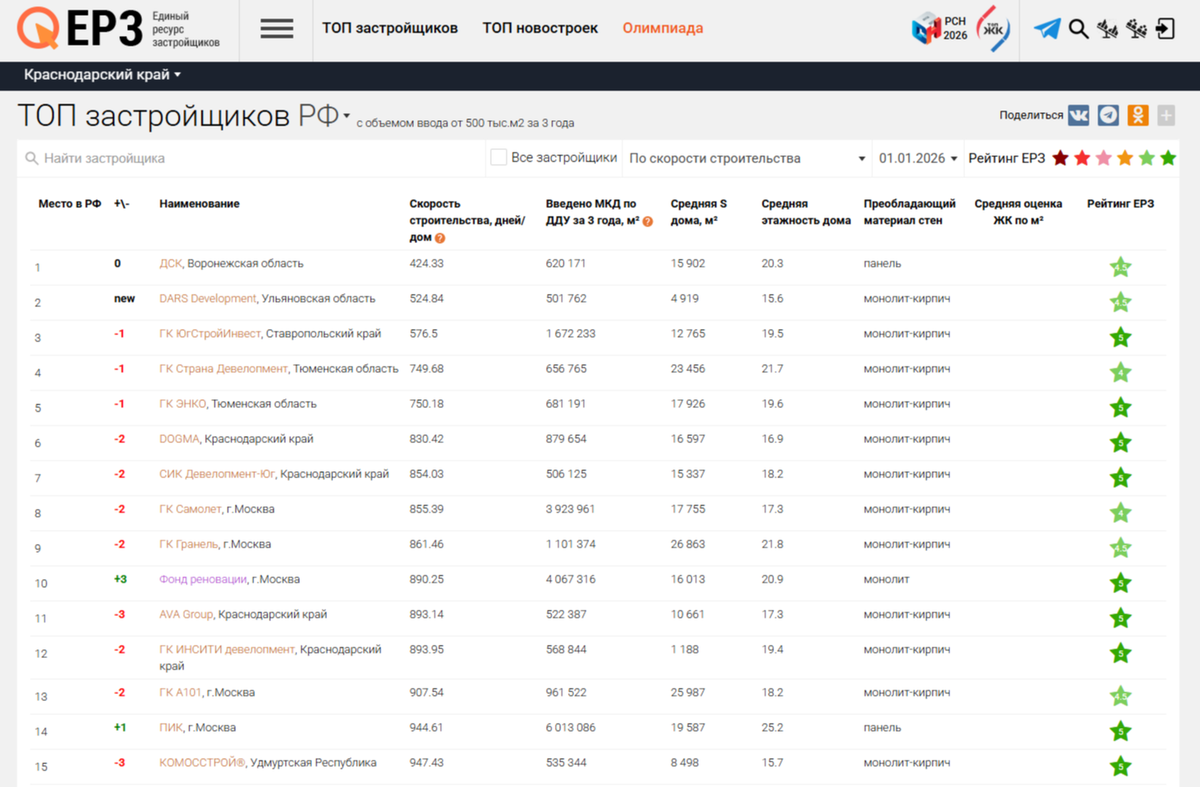Share the page via Odnoklassniki icon

[x=1138, y=115]
